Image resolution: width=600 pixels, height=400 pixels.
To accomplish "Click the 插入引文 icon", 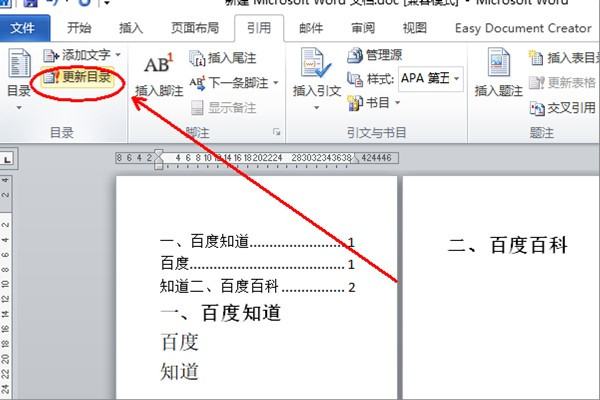I will pos(316,62).
